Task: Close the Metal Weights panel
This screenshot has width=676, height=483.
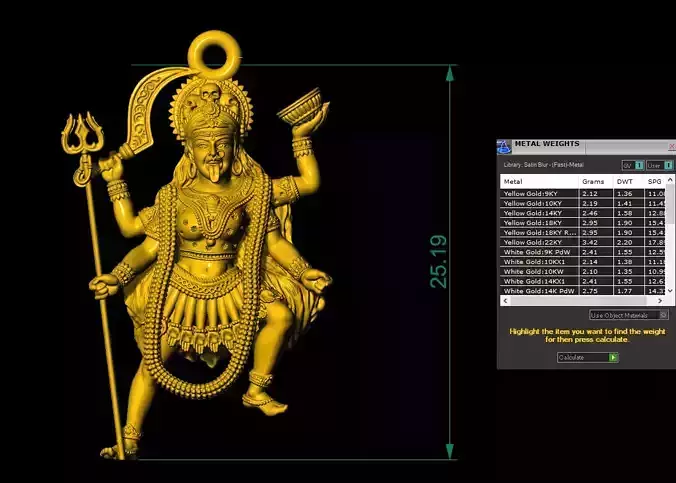Action: pos(672,147)
